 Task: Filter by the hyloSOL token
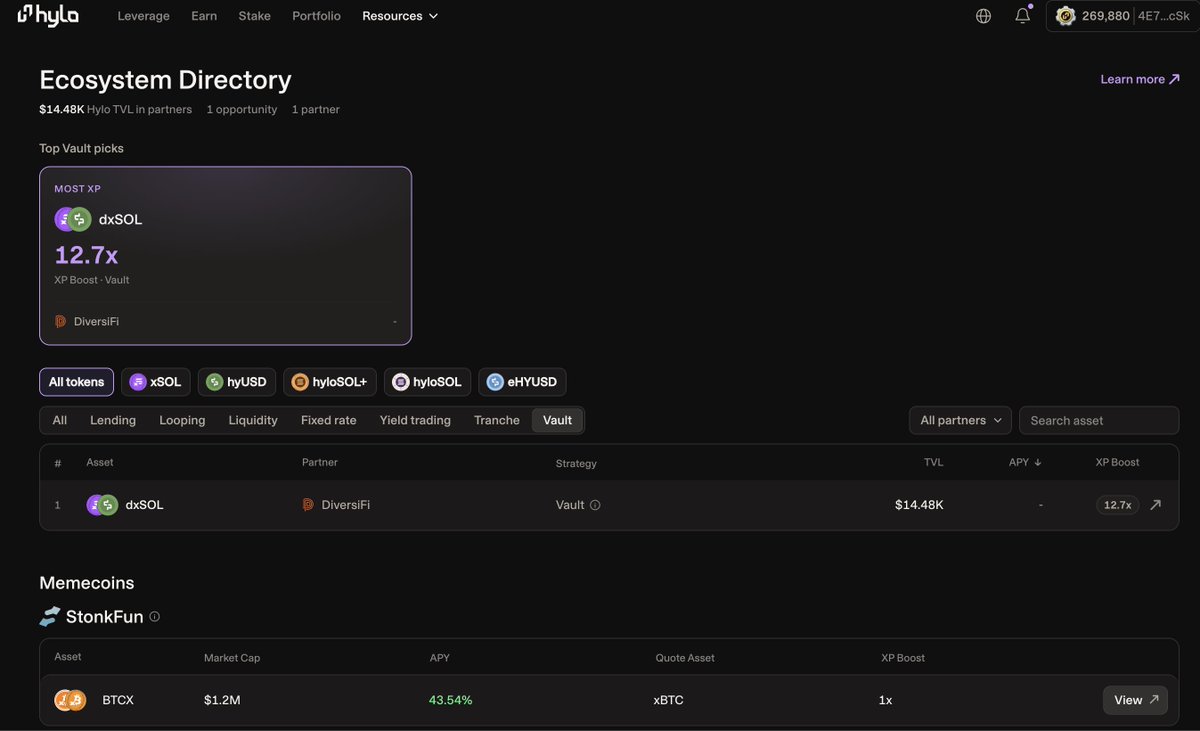point(427,382)
